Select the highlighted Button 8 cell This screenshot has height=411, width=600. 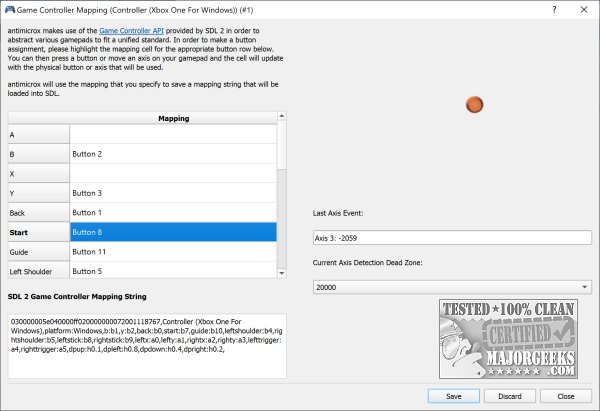173,232
